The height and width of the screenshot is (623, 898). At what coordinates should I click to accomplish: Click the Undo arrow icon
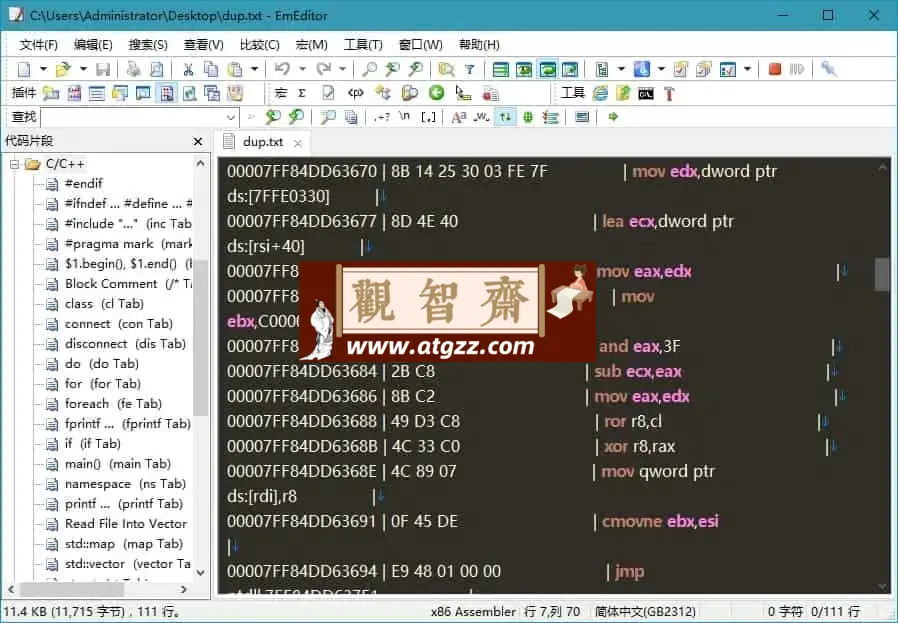point(282,69)
